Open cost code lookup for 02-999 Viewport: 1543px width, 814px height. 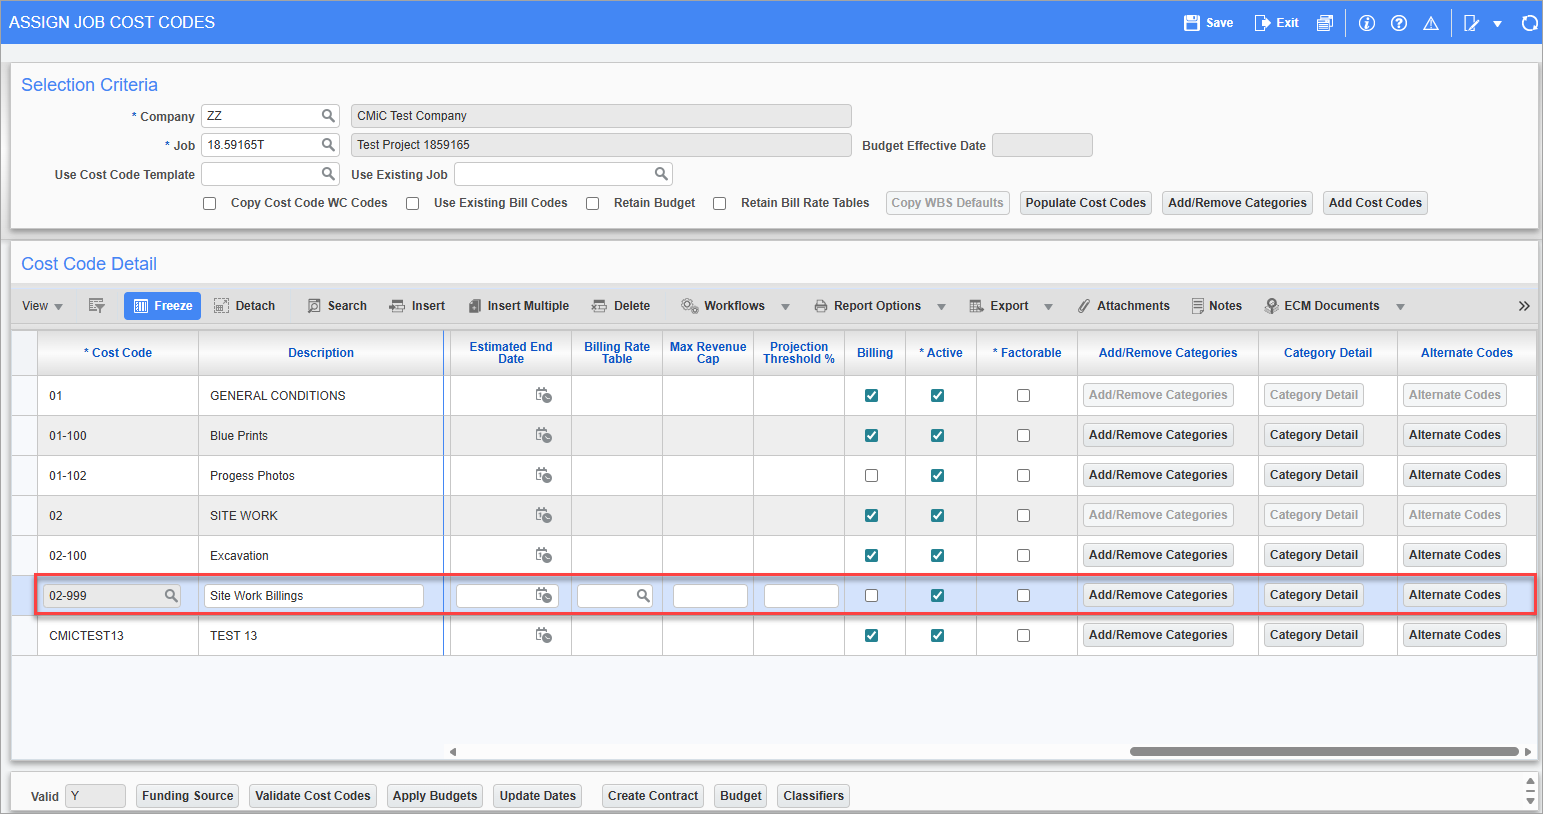point(171,595)
